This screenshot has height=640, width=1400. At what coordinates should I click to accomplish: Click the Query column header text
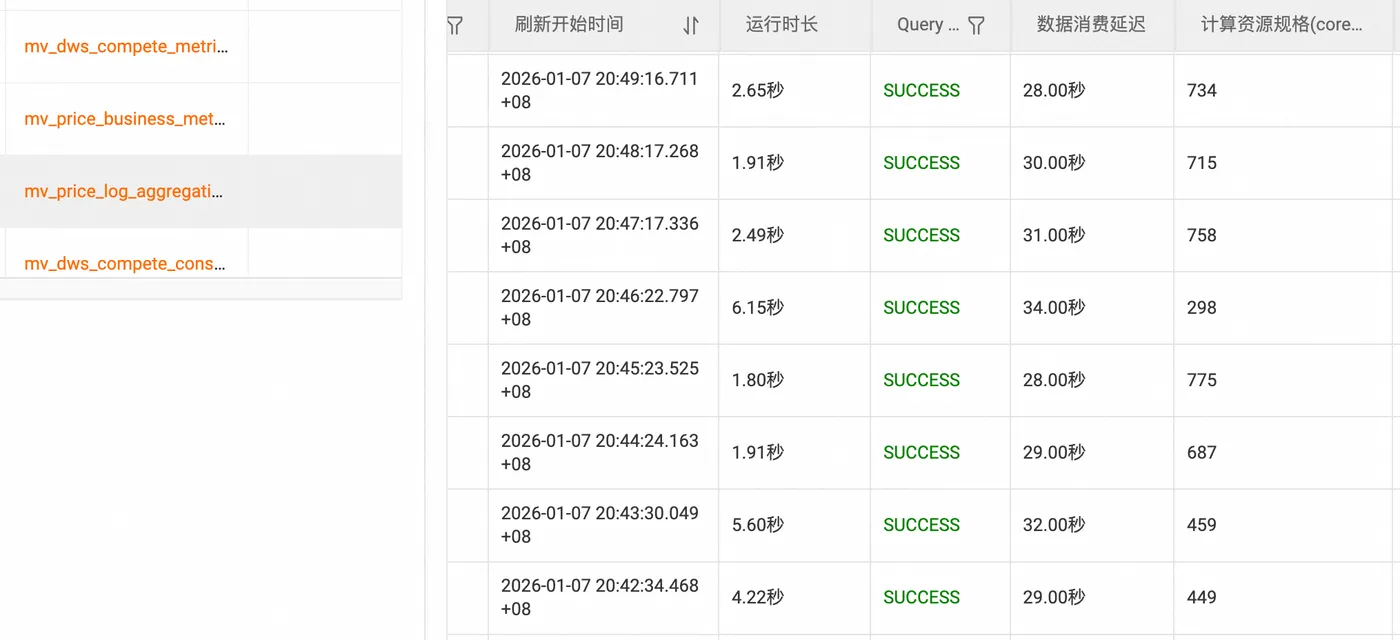(920, 25)
